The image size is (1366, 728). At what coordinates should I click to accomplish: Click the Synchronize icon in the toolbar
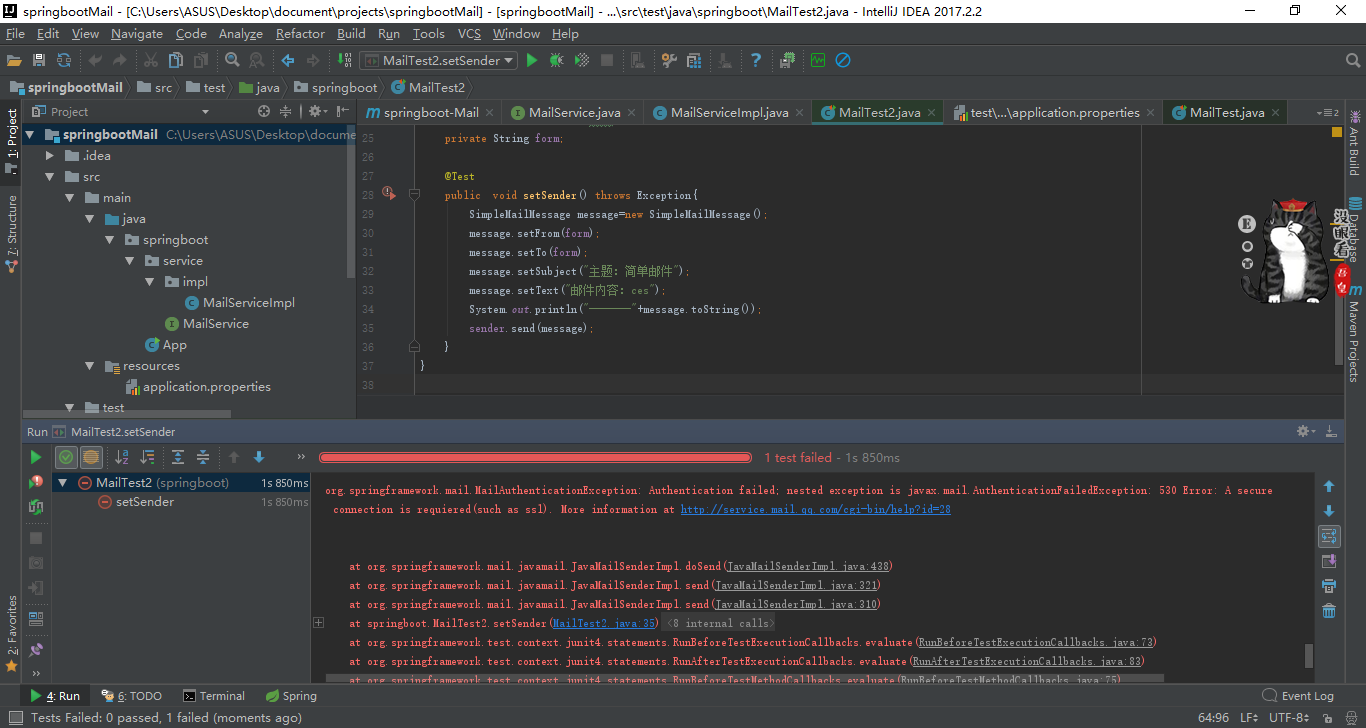point(64,60)
